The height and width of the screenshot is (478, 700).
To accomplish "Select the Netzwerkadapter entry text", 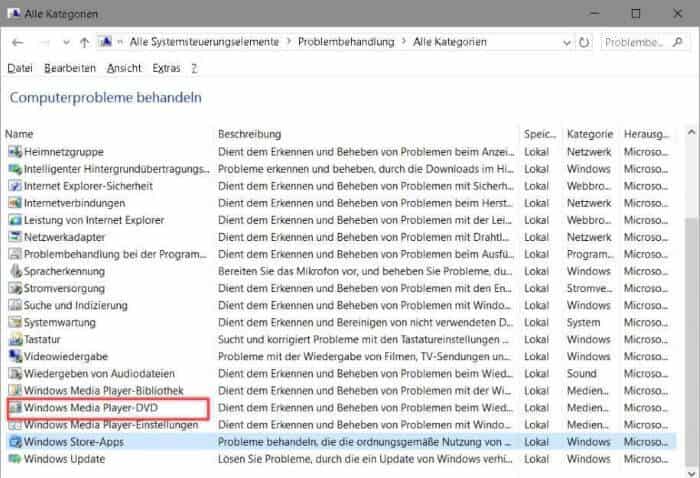I will [64, 237].
